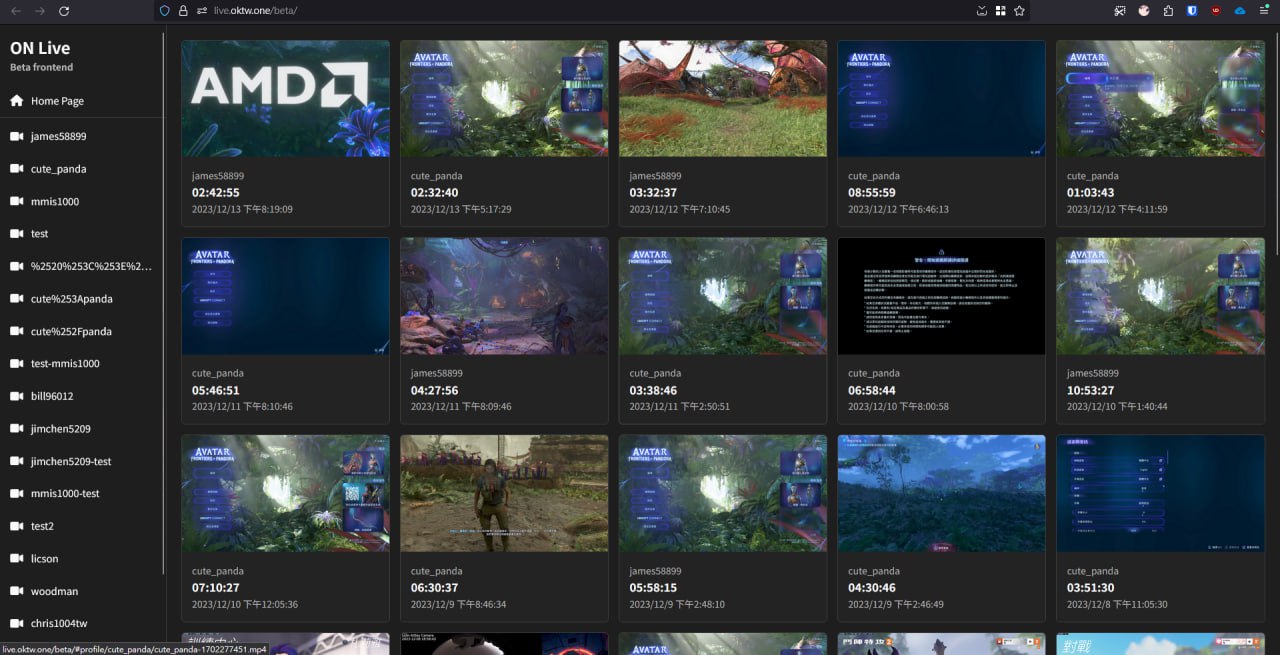Click the Beta frontend subtitle text
This screenshot has width=1280, height=655.
pos(41,68)
